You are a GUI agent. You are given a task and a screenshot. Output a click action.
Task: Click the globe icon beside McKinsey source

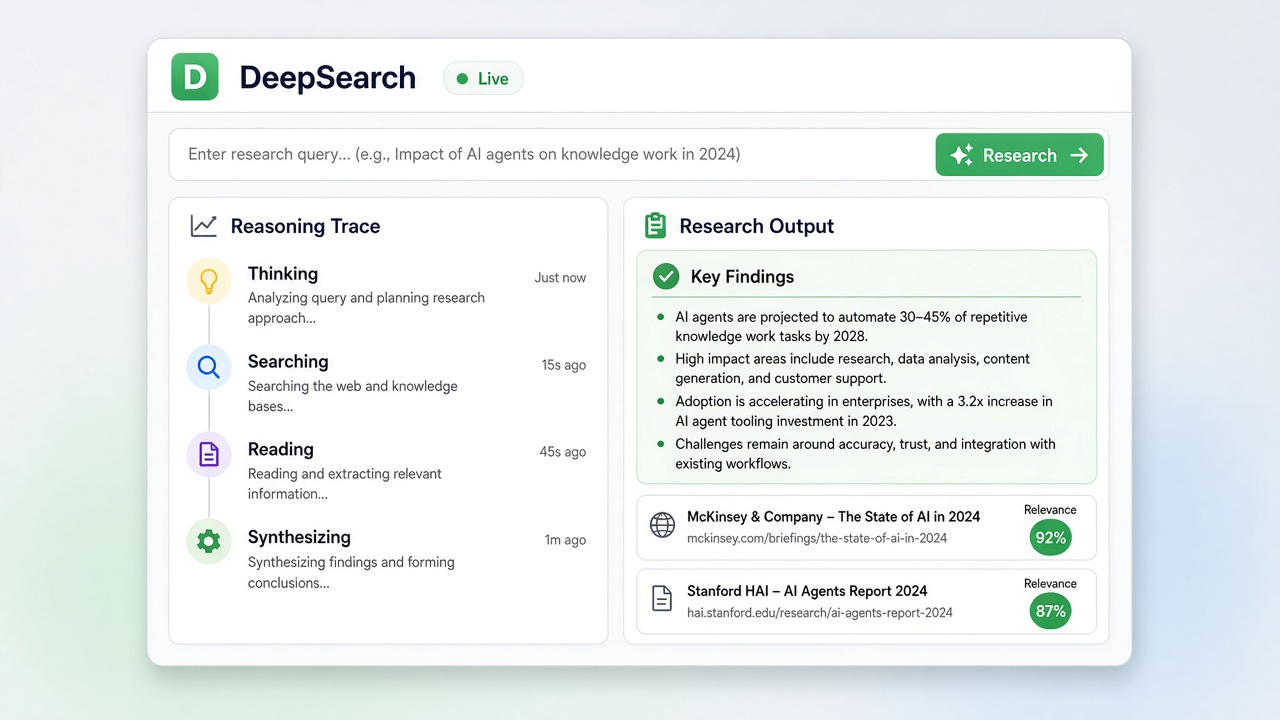click(662, 525)
